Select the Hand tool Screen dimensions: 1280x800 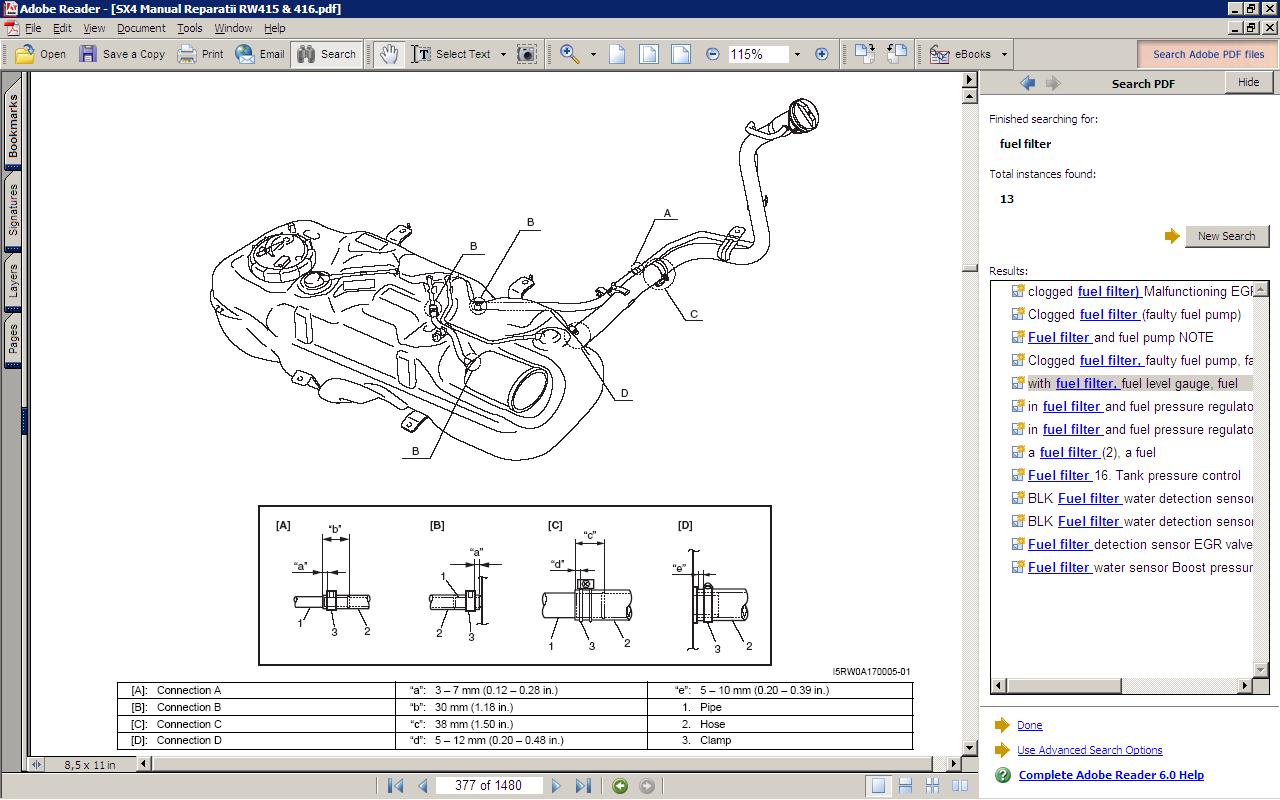pos(388,54)
